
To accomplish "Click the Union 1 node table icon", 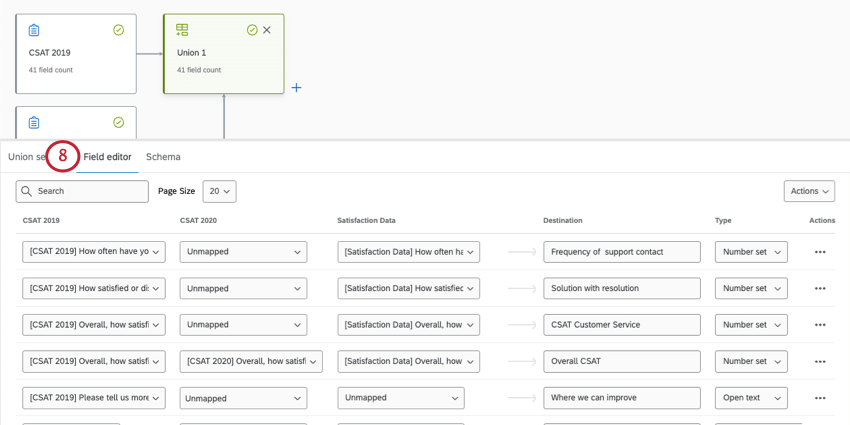I will click(x=182, y=30).
